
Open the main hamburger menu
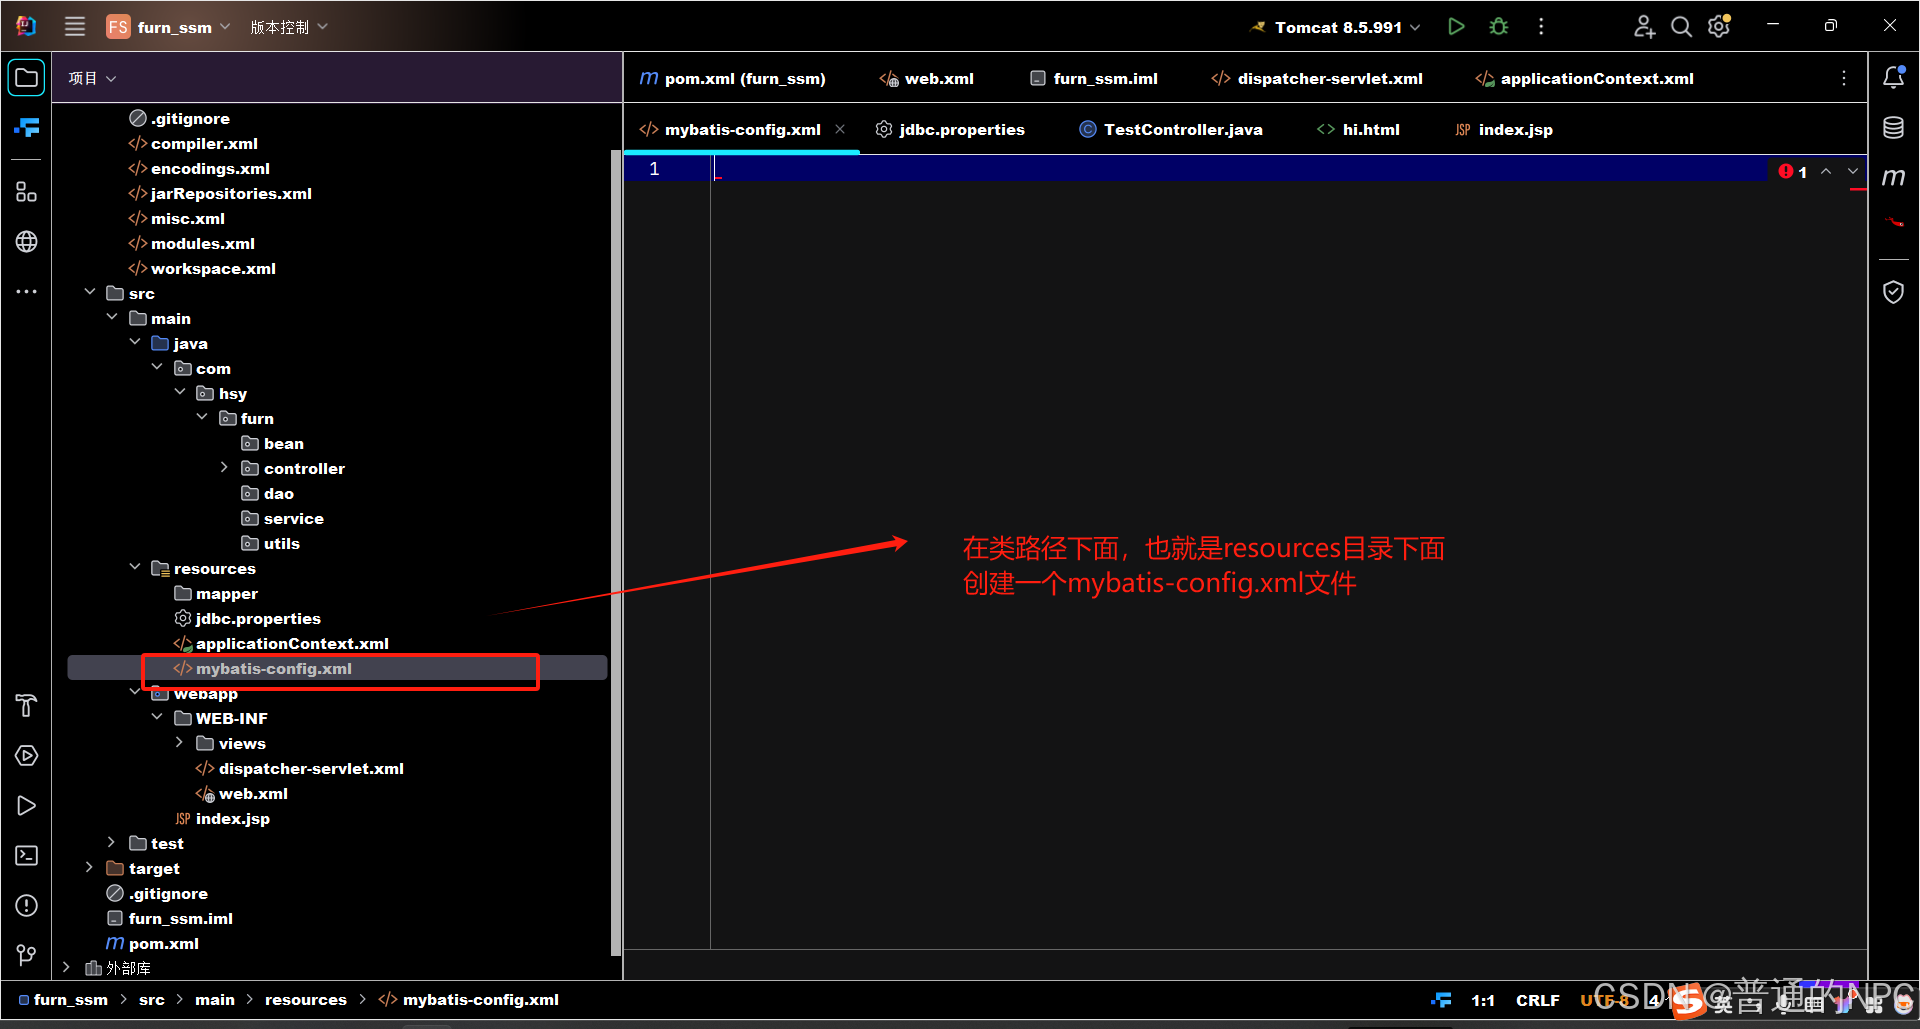pyautogui.click(x=75, y=27)
